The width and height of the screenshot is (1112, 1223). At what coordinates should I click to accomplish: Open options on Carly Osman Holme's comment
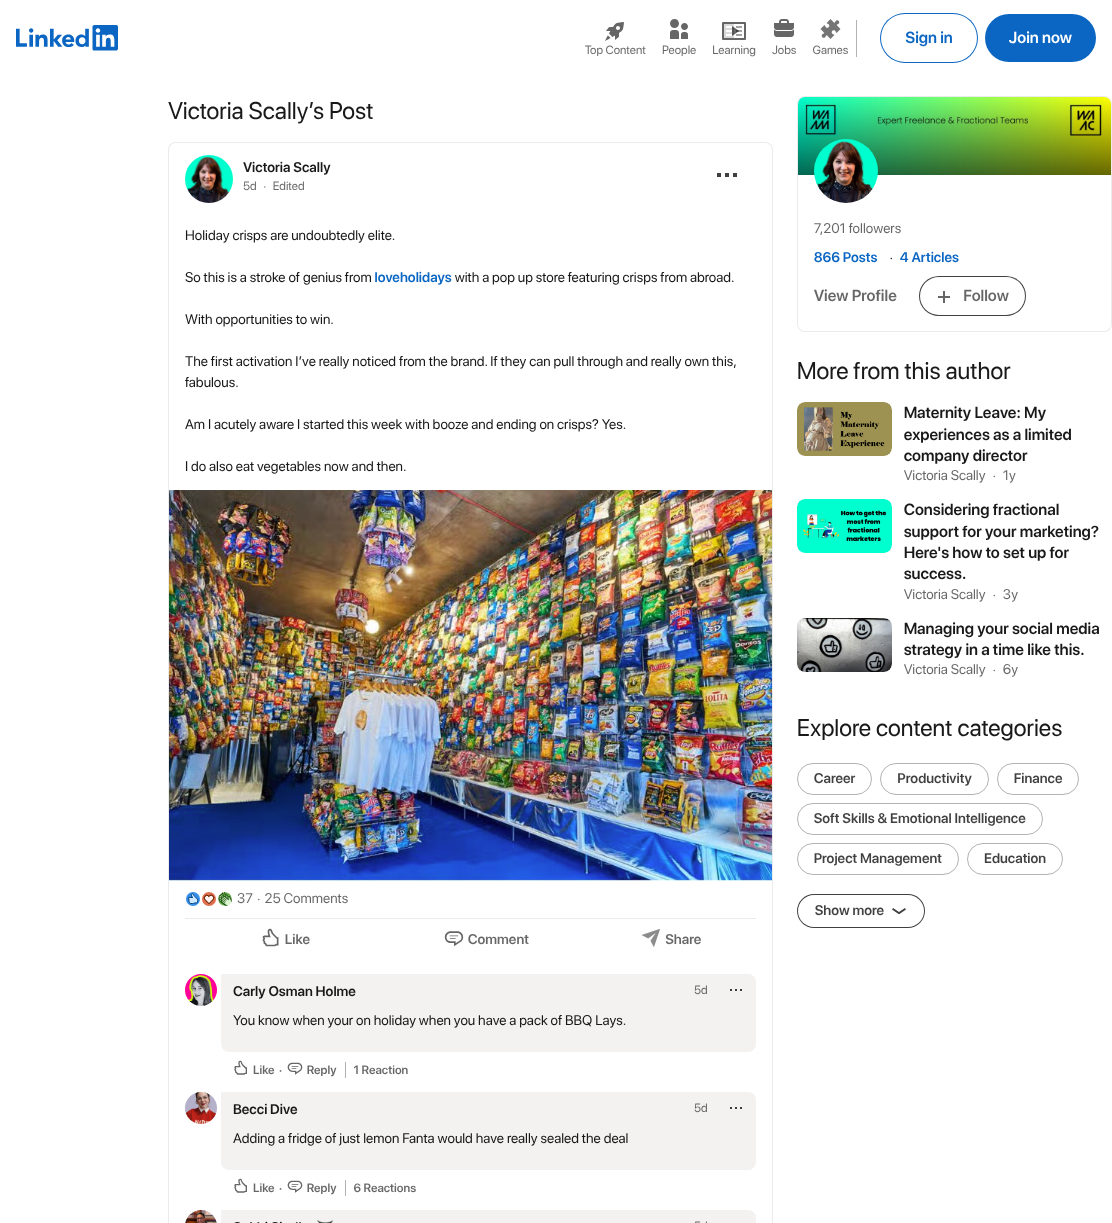(x=736, y=990)
